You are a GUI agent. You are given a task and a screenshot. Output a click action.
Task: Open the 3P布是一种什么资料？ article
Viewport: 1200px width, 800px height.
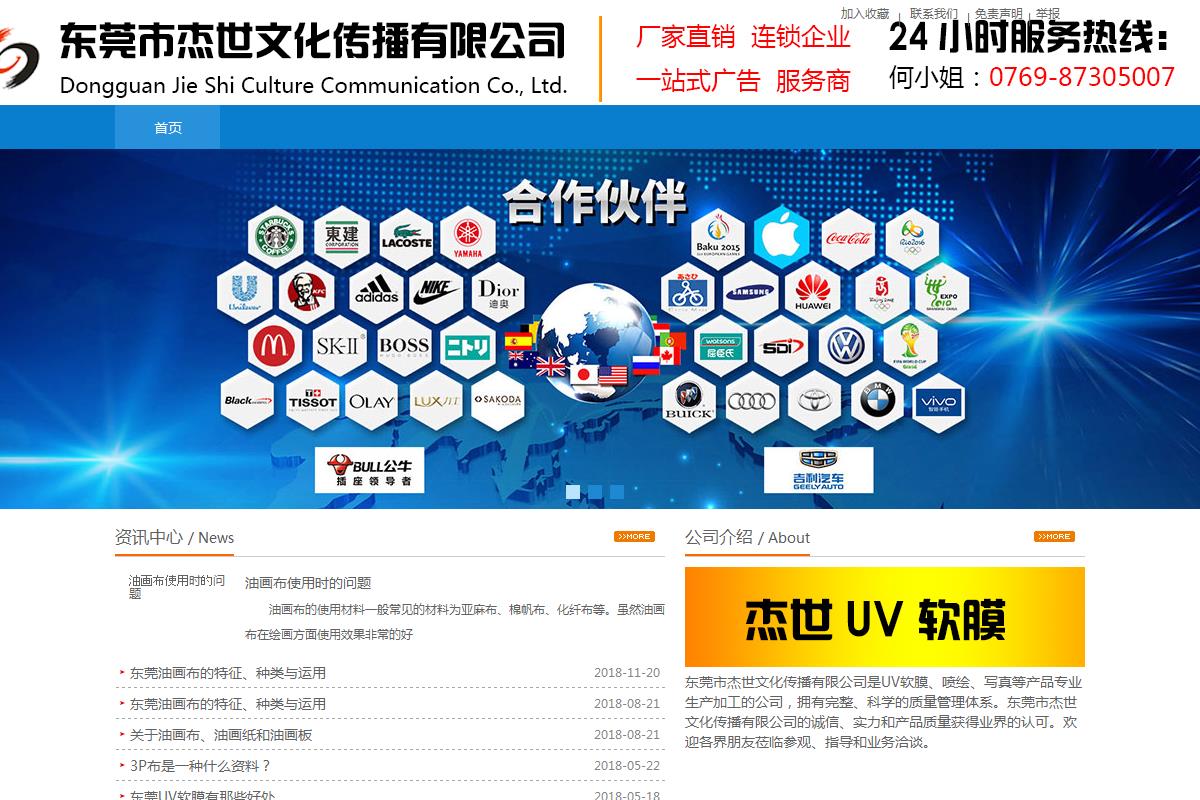200,766
